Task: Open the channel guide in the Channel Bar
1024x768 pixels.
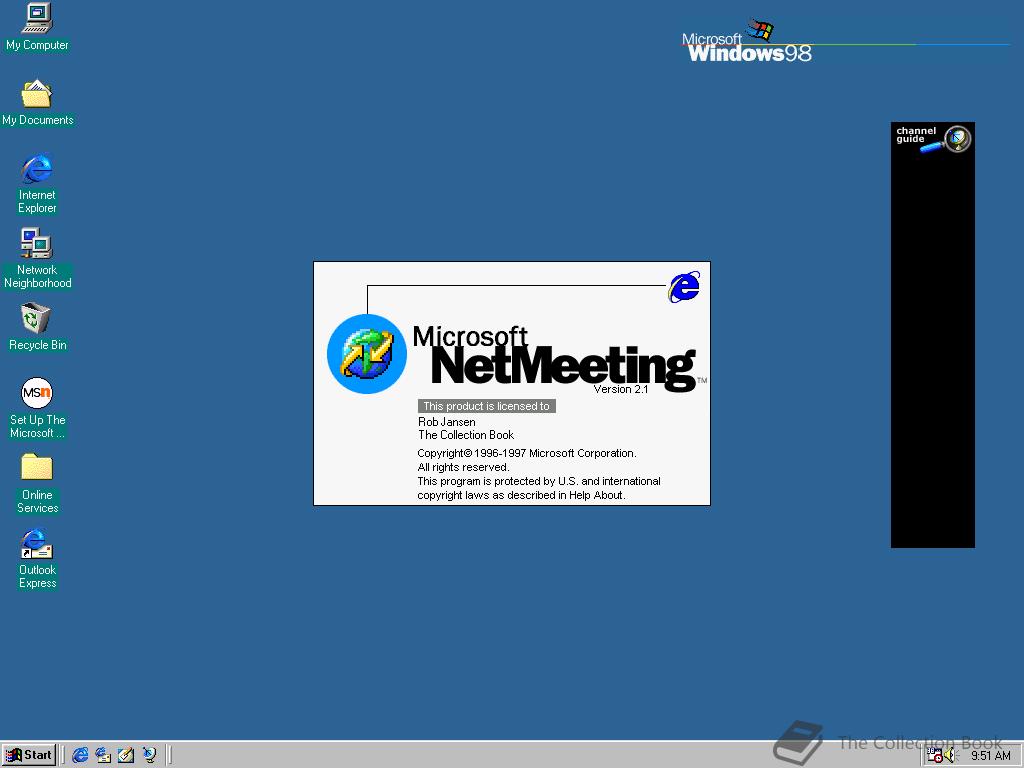Action: 933,138
